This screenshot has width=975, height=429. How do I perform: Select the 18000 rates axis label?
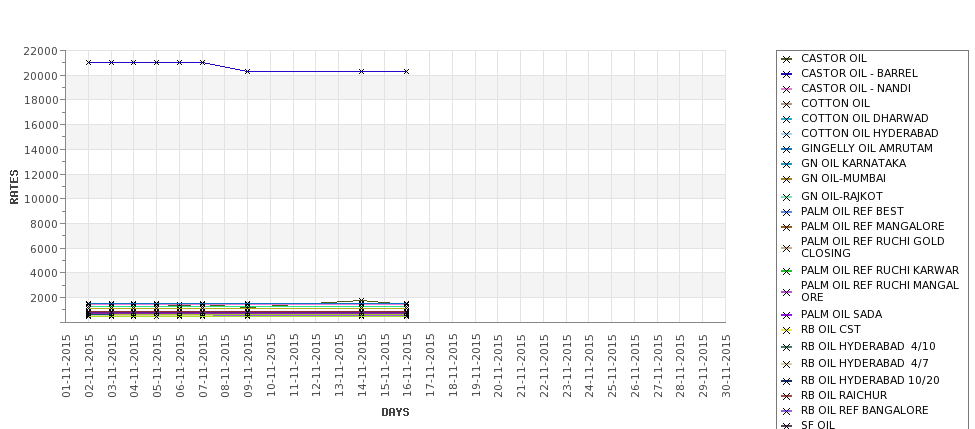(41, 100)
